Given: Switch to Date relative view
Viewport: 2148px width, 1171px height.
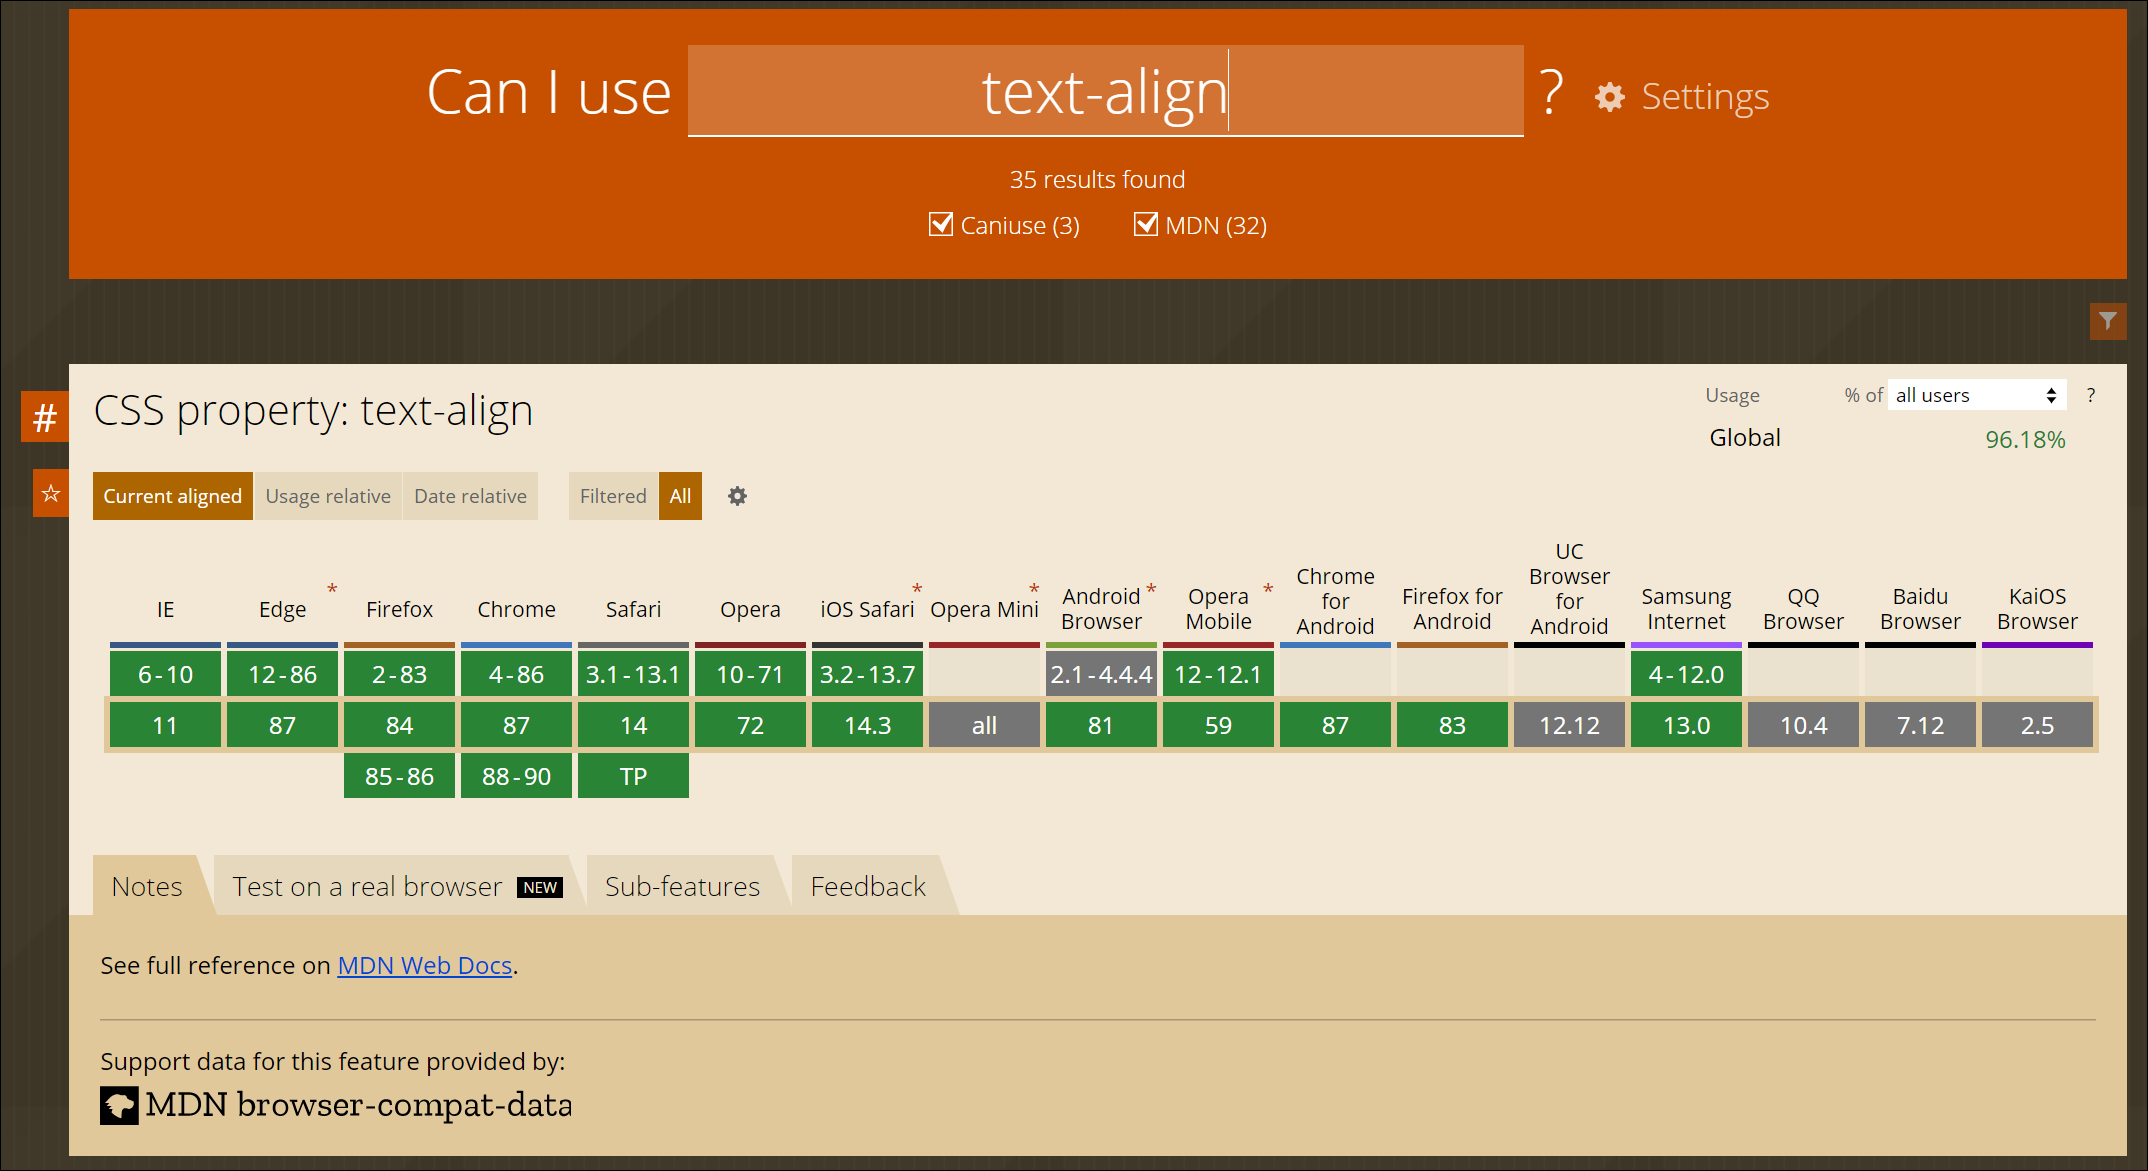Looking at the screenshot, I should coord(470,496).
